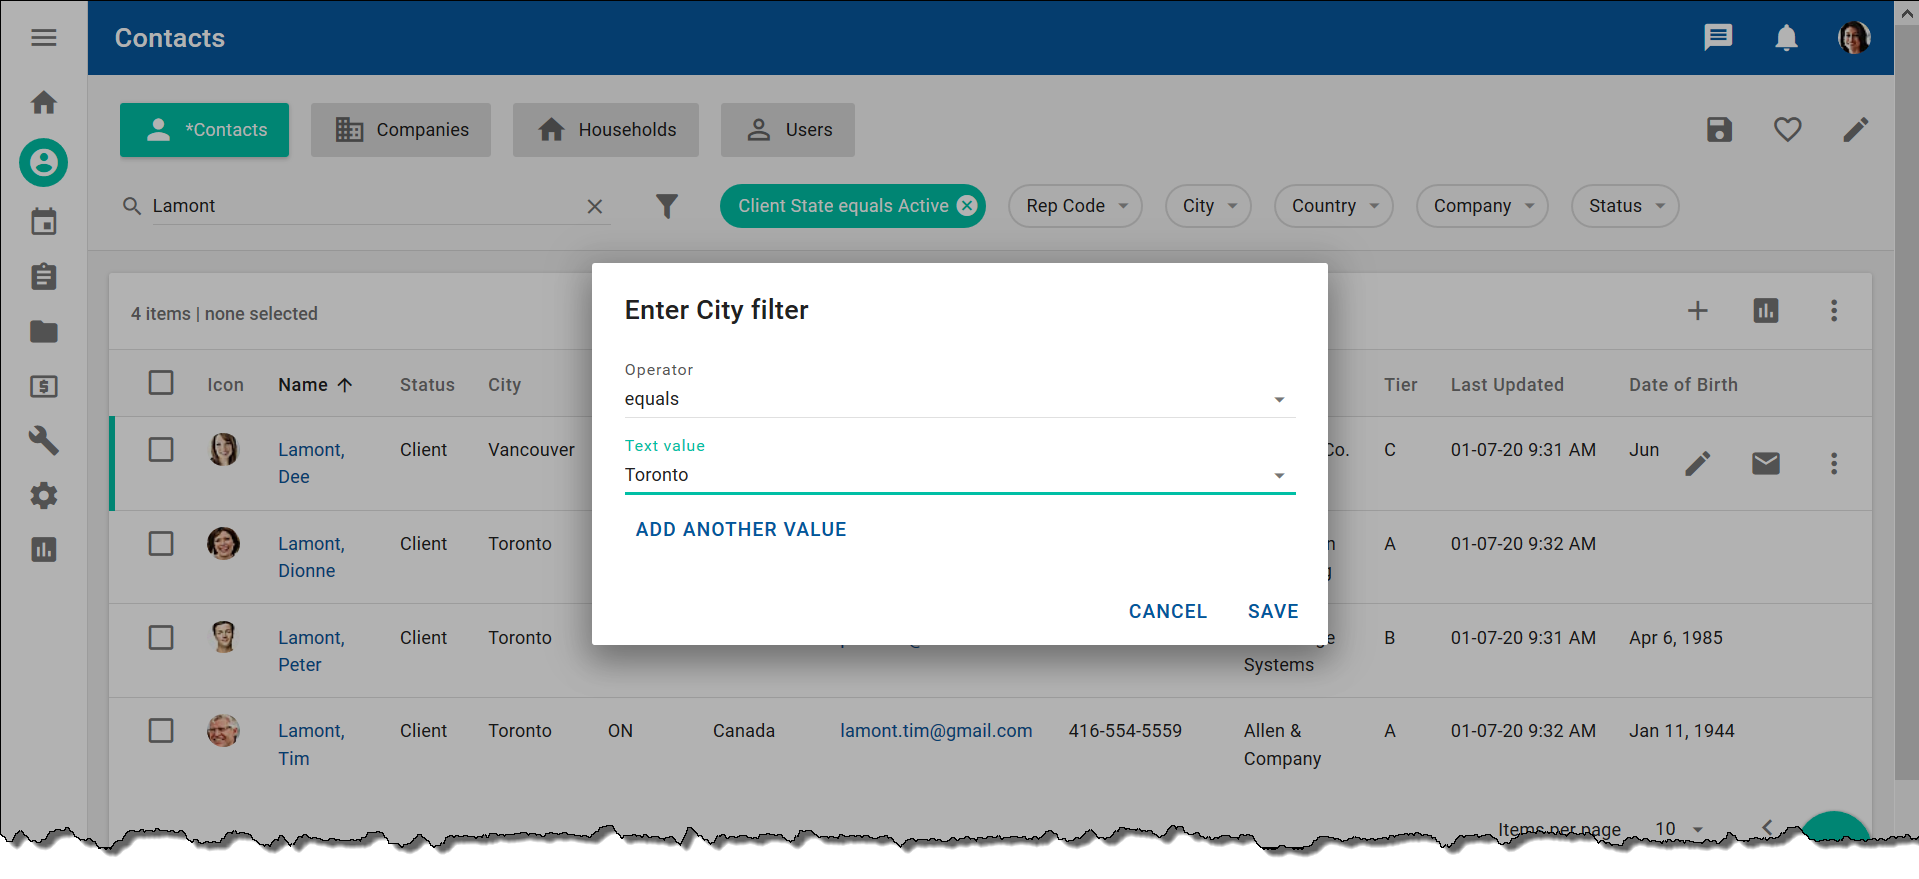The image size is (1919, 879).
Task: Open the Contacts sidebar icon
Action: point(43,162)
